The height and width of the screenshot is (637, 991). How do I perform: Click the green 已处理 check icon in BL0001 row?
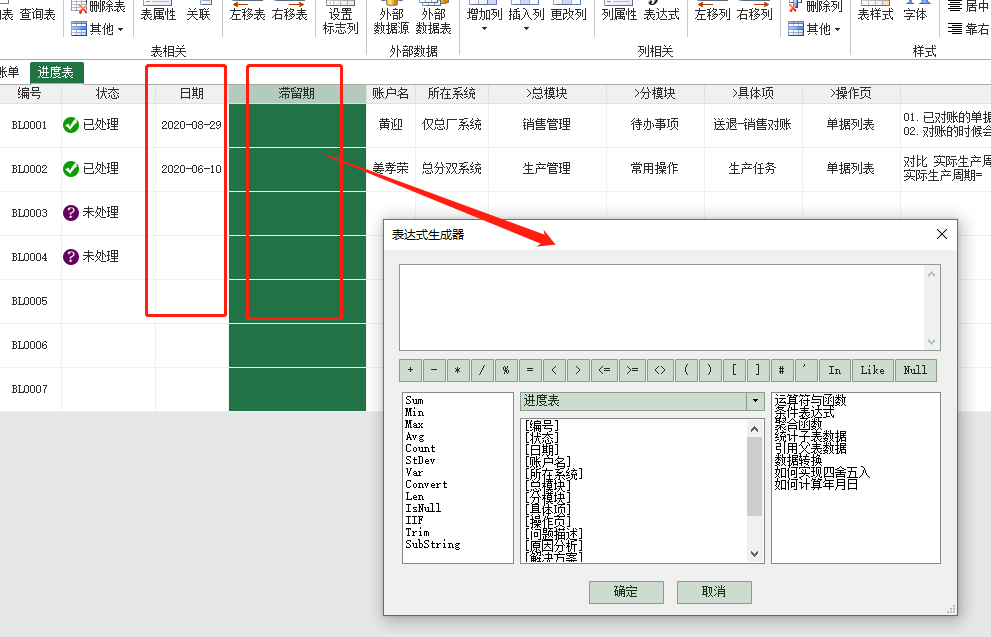[71, 125]
